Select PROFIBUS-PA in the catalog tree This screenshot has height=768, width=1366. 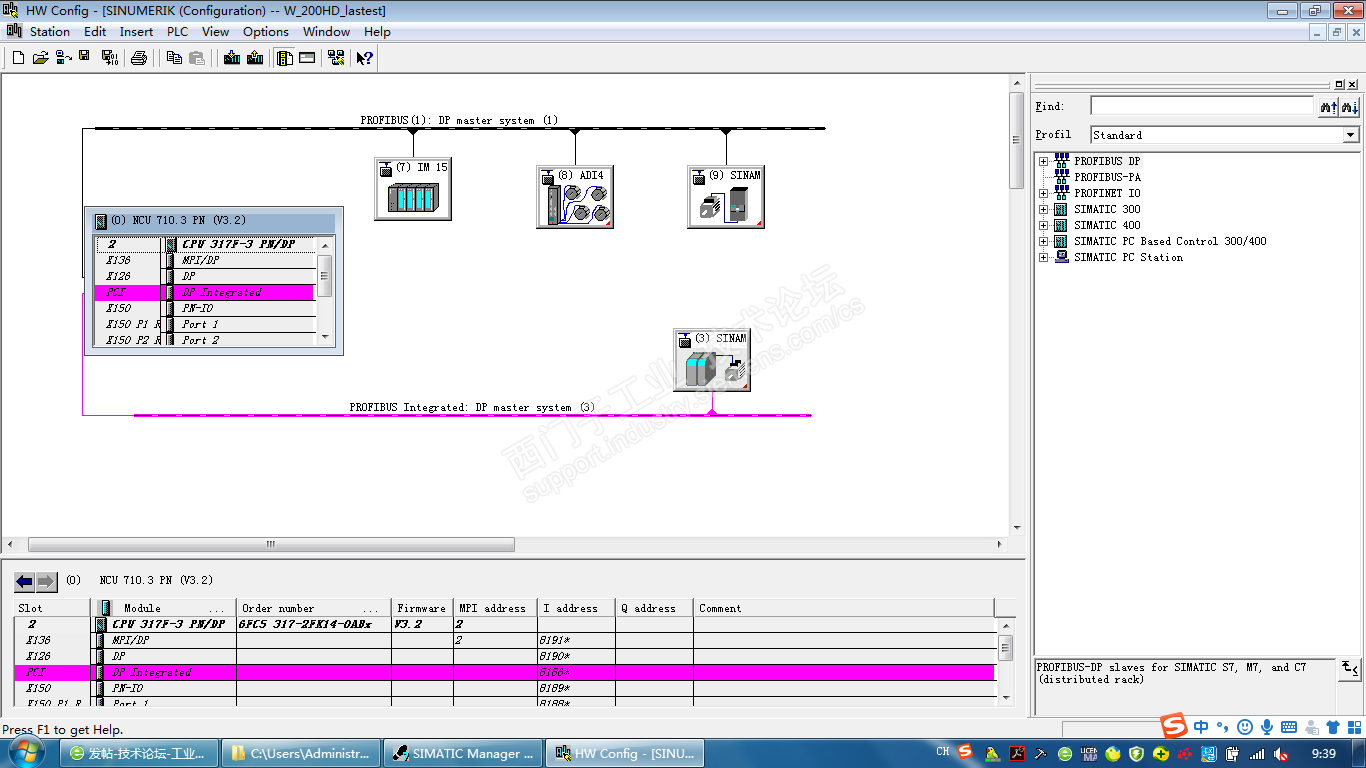tap(1107, 177)
